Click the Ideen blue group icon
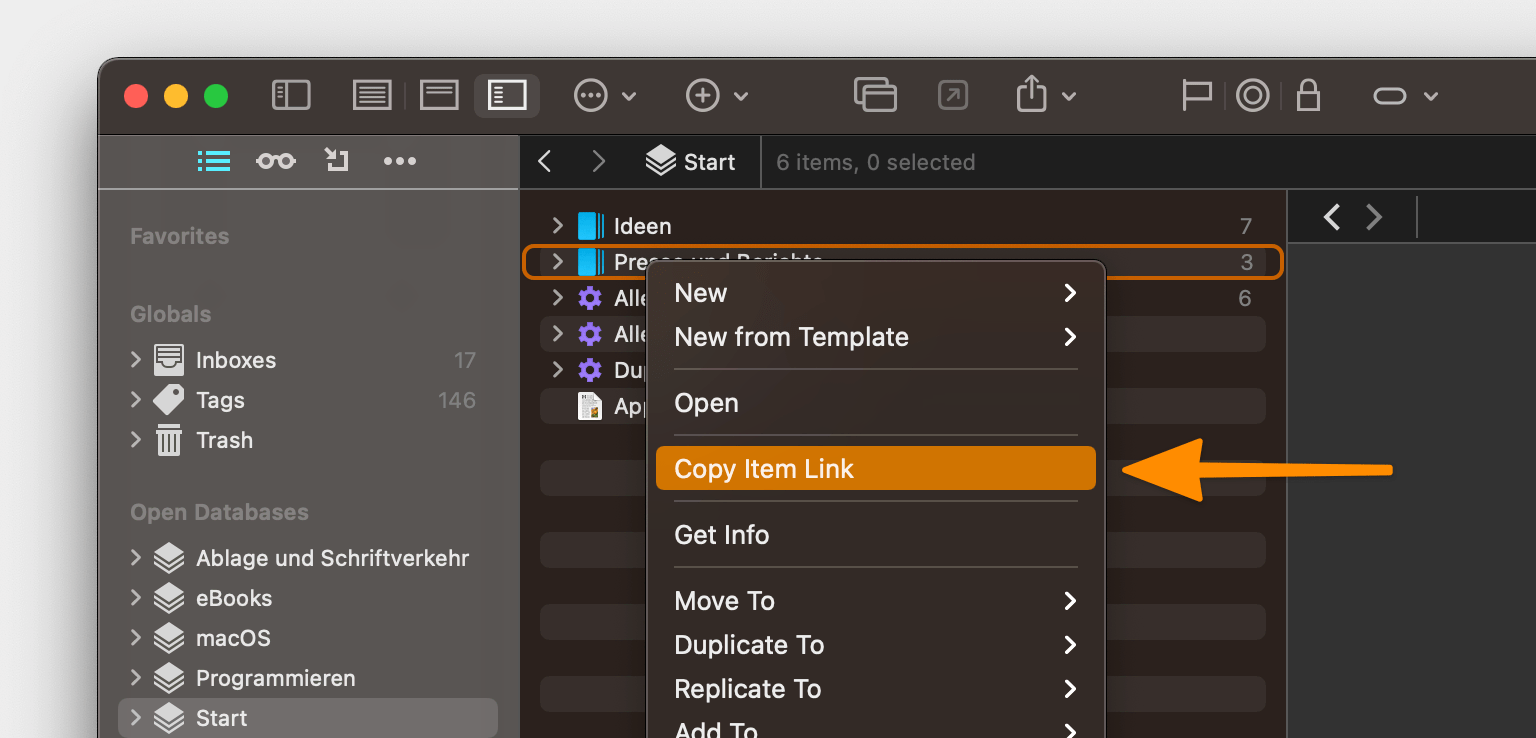The height and width of the screenshot is (738, 1536). (591, 226)
